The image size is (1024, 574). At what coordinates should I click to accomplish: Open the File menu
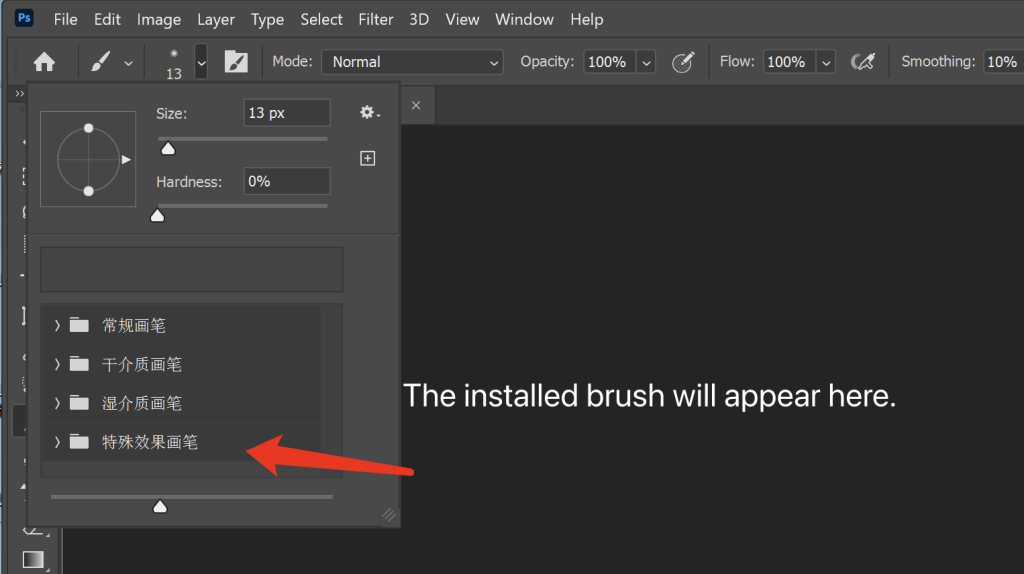tap(65, 20)
